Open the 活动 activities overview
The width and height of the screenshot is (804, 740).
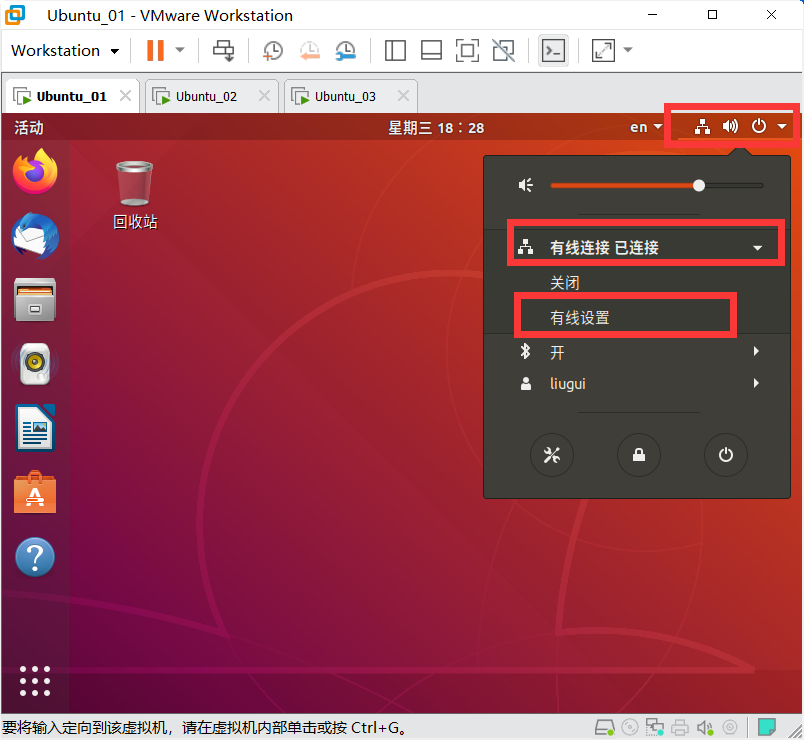tap(29, 127)
